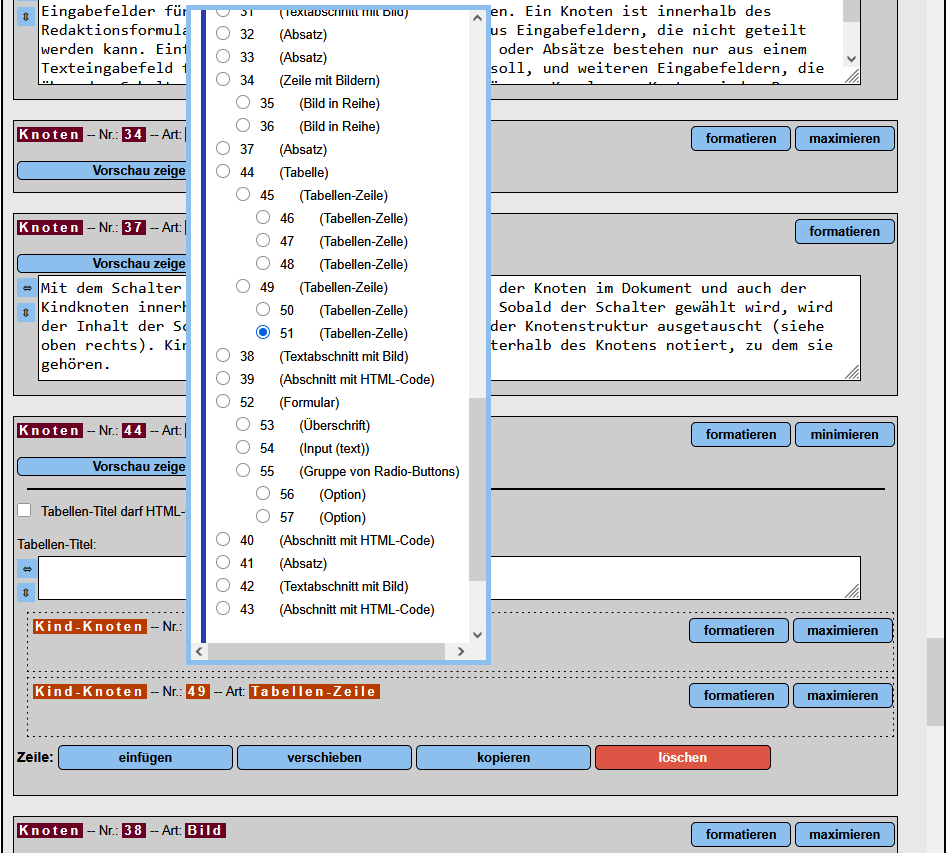The height and width of the screenshot is (853, 946).
Task: Click the popup list's vertical scrollbar thumb
Action: [477, 488]
